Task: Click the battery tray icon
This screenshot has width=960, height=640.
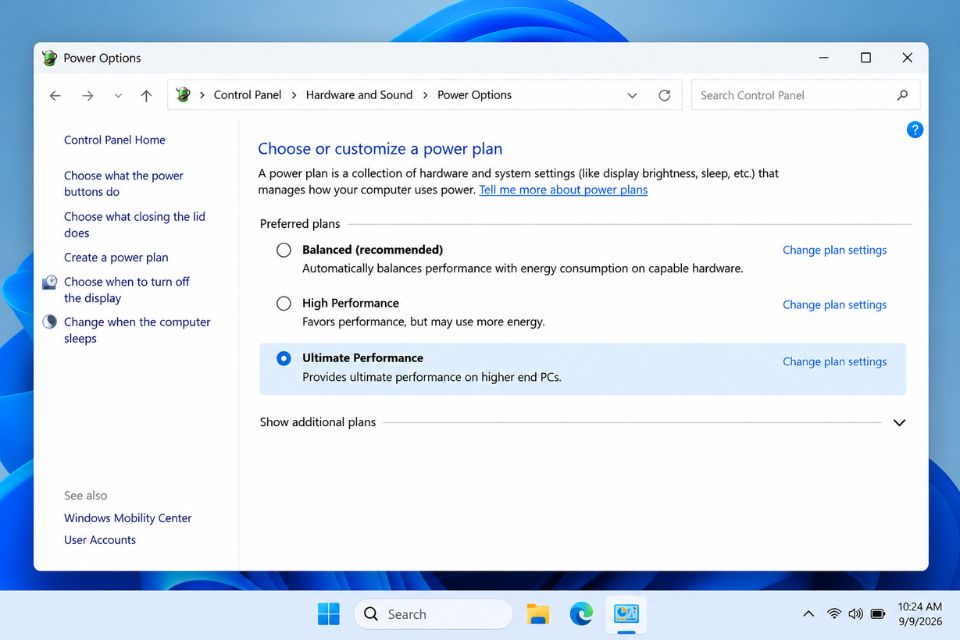Action: click(878, 614)
